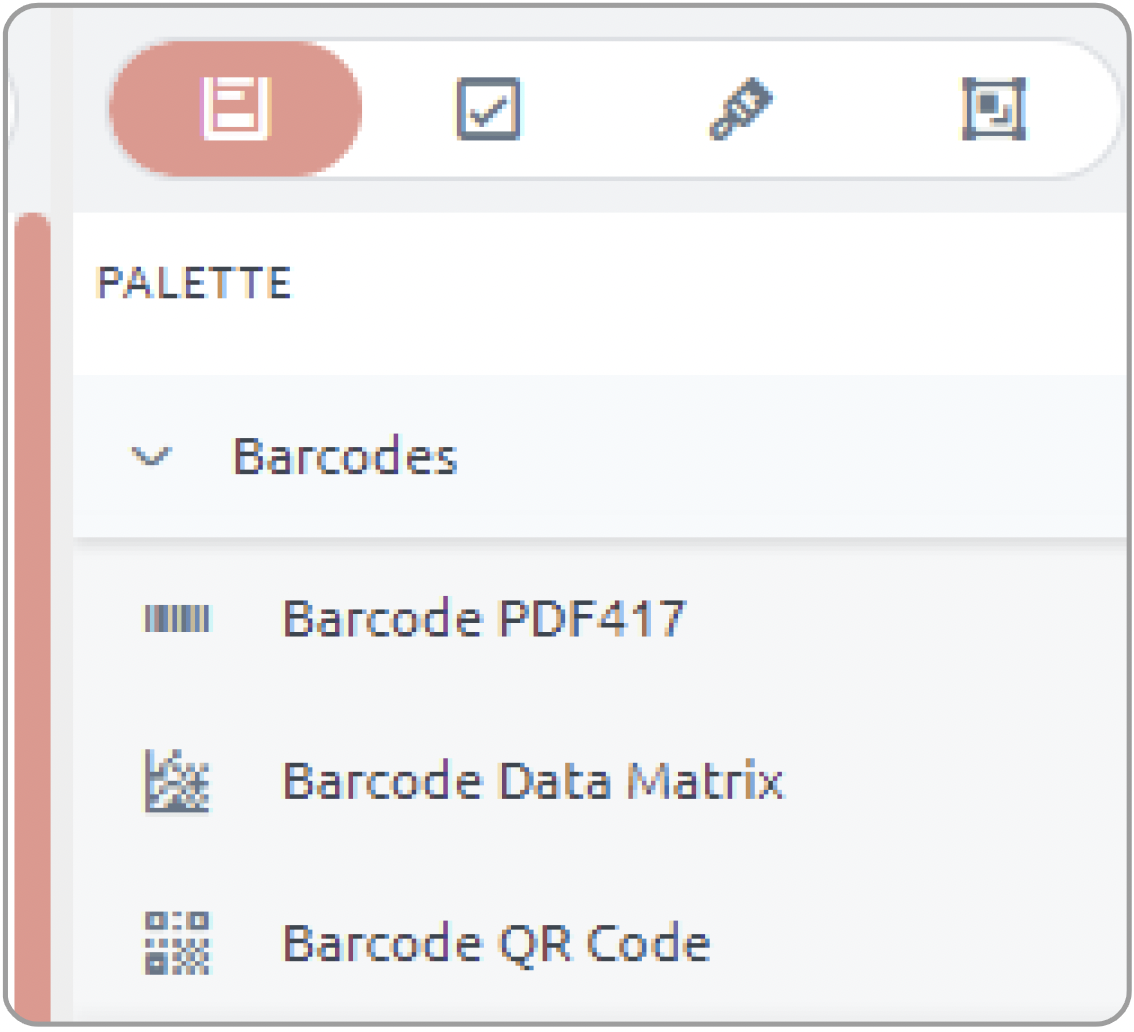Screen dimensions: 1134x1032
Task: Switch to the paint brush style tab
Action: (x=741, y=108)
